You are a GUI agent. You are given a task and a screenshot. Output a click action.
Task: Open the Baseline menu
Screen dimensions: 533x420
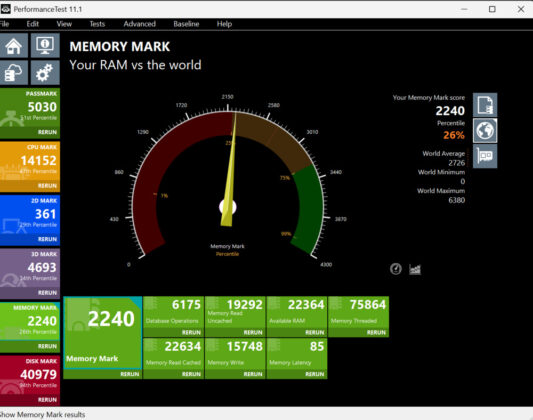(186, 24)
